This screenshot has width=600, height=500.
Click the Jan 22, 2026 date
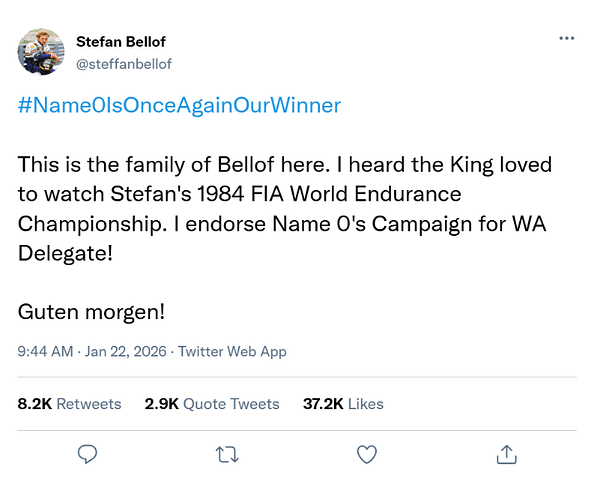tap(127, 351)
